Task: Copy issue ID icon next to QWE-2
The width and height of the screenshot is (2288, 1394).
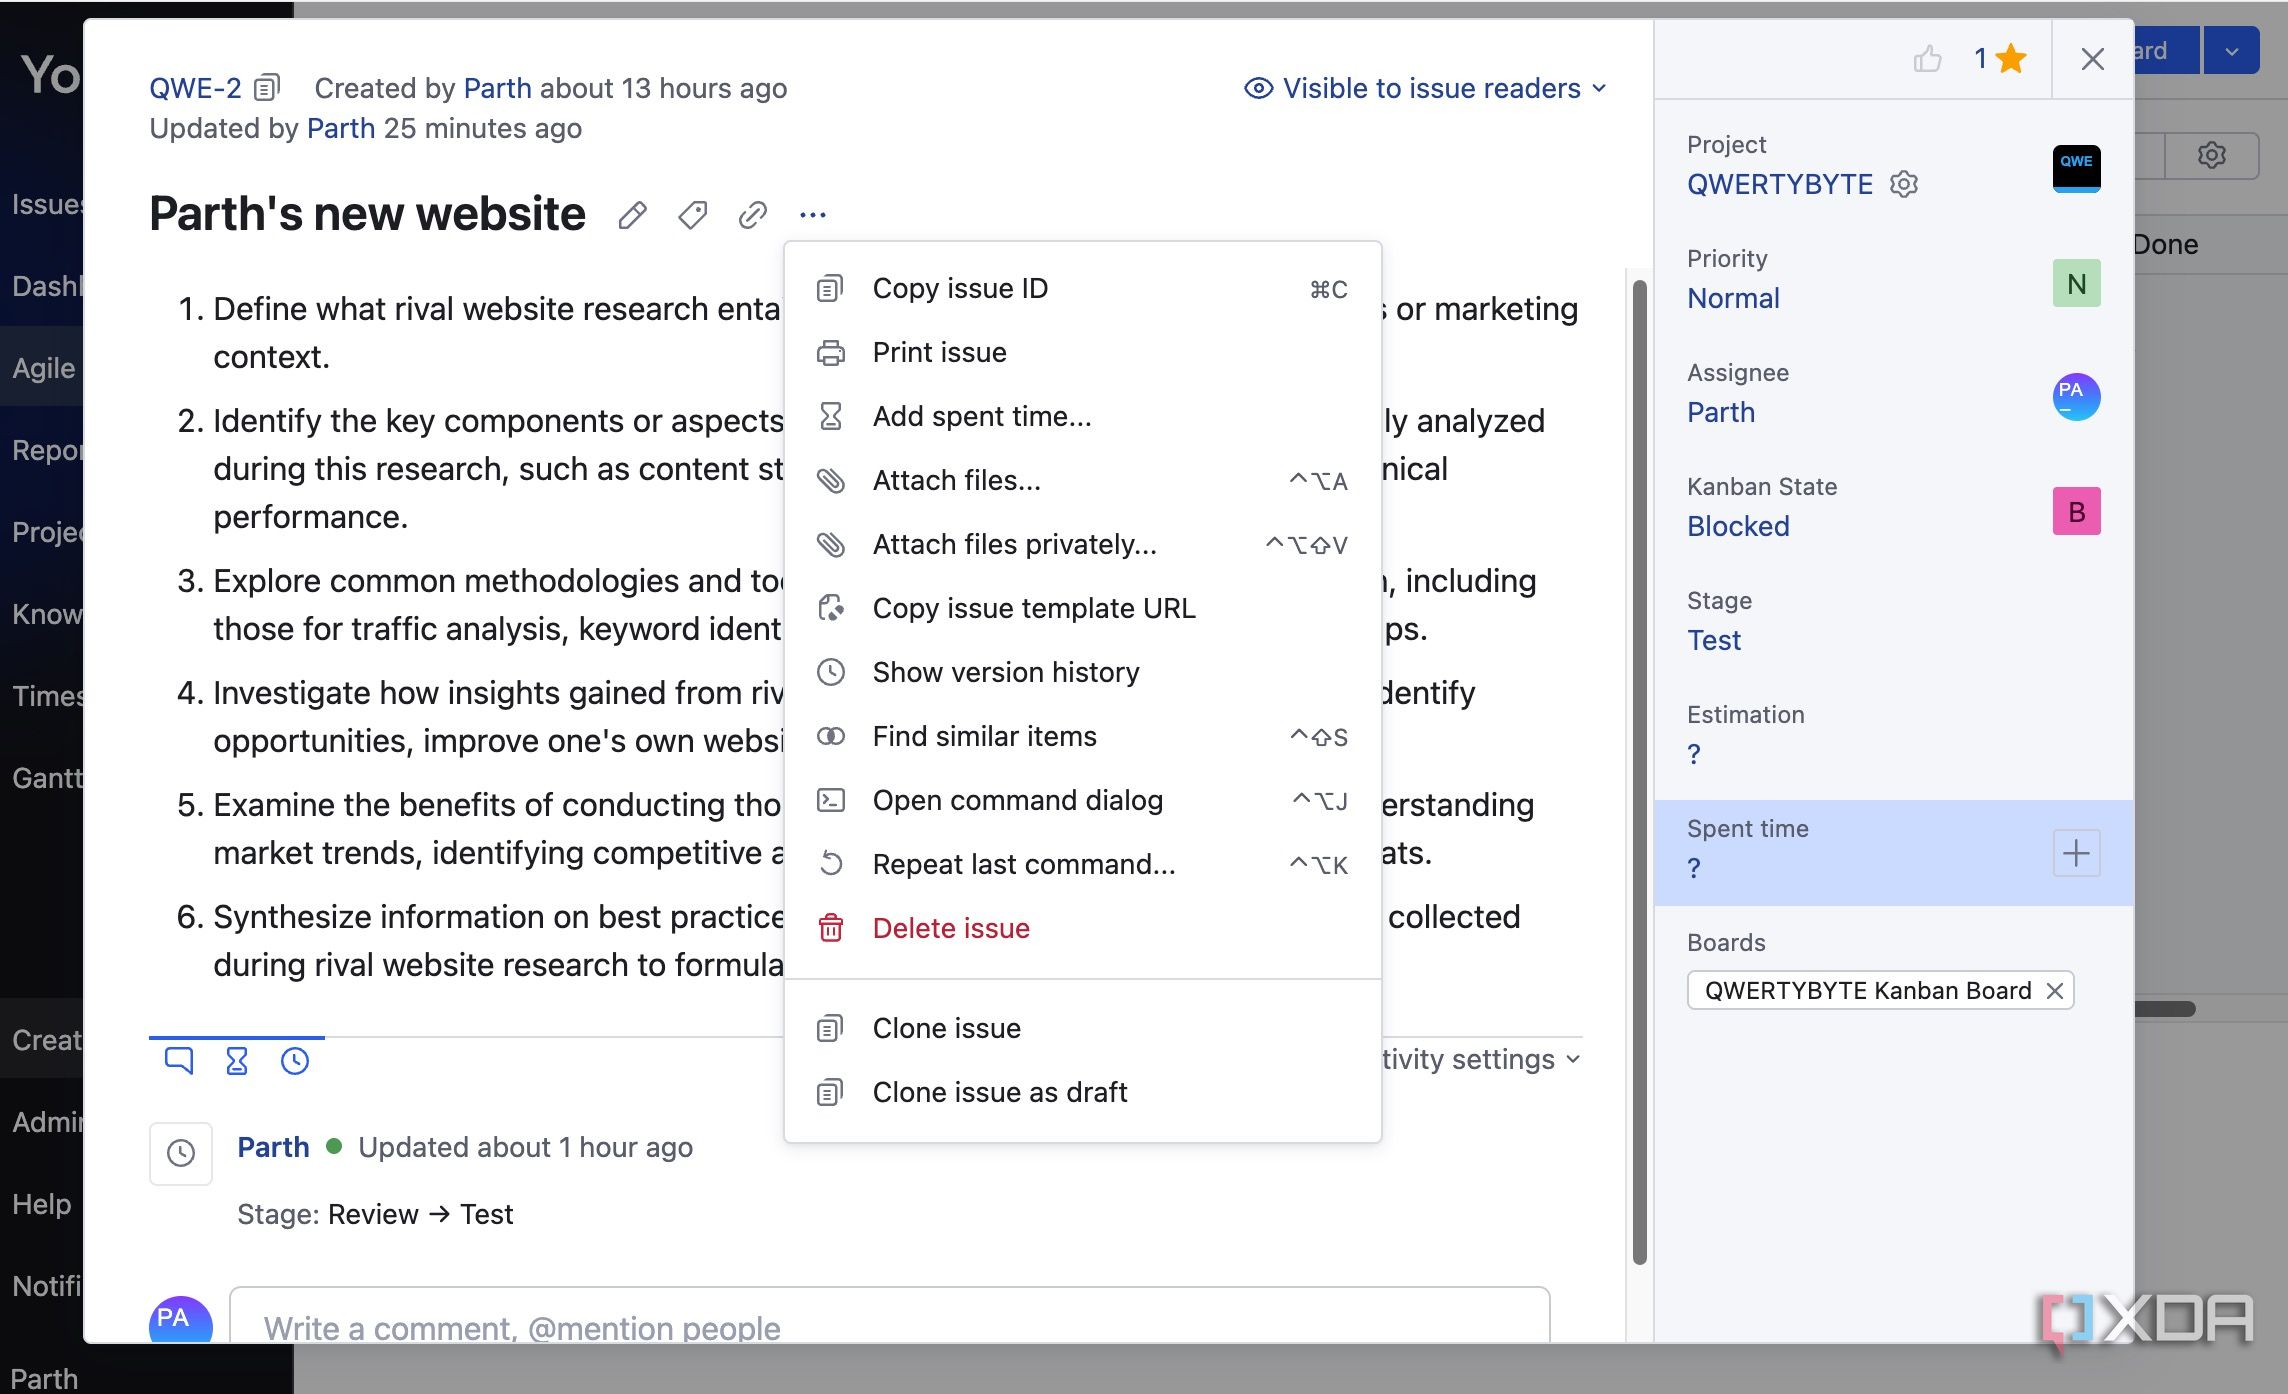Action: (267, 88)
